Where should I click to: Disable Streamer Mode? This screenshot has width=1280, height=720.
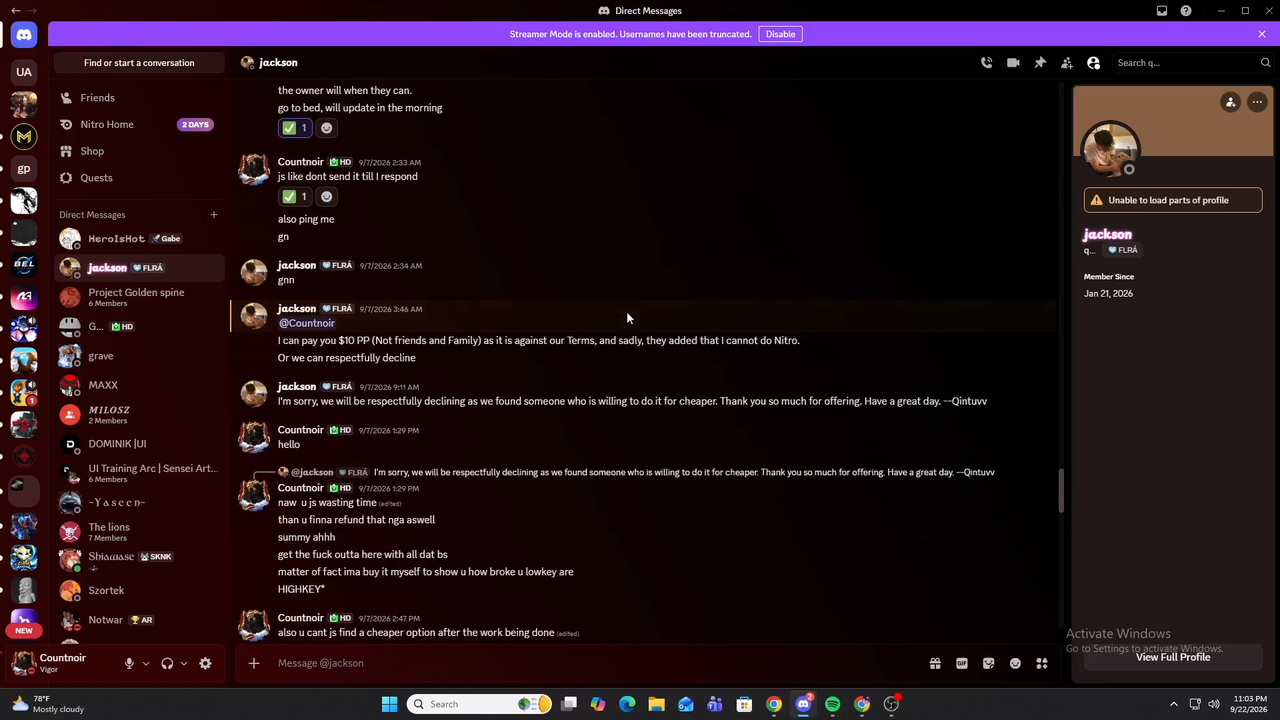click(781, 34)
